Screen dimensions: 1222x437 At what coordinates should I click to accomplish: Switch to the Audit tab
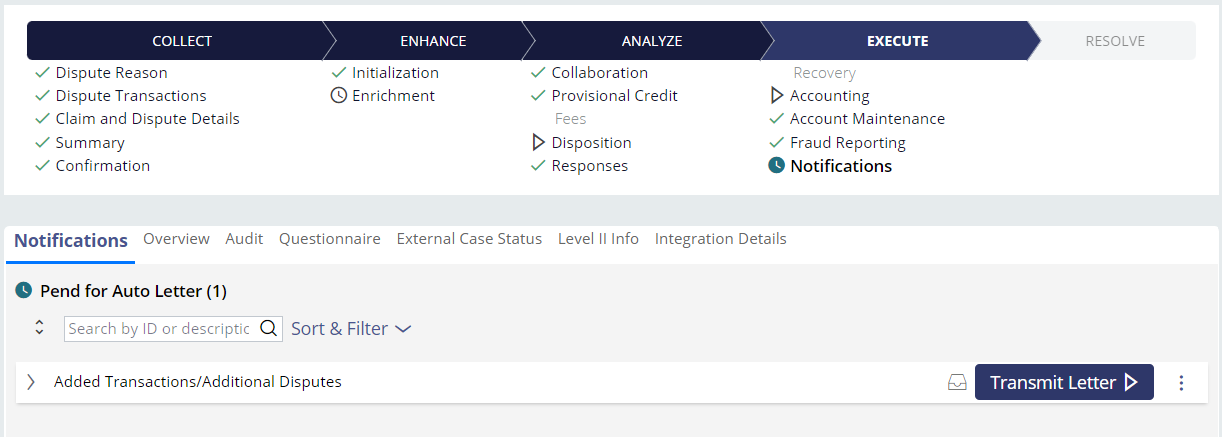point(244,239)
